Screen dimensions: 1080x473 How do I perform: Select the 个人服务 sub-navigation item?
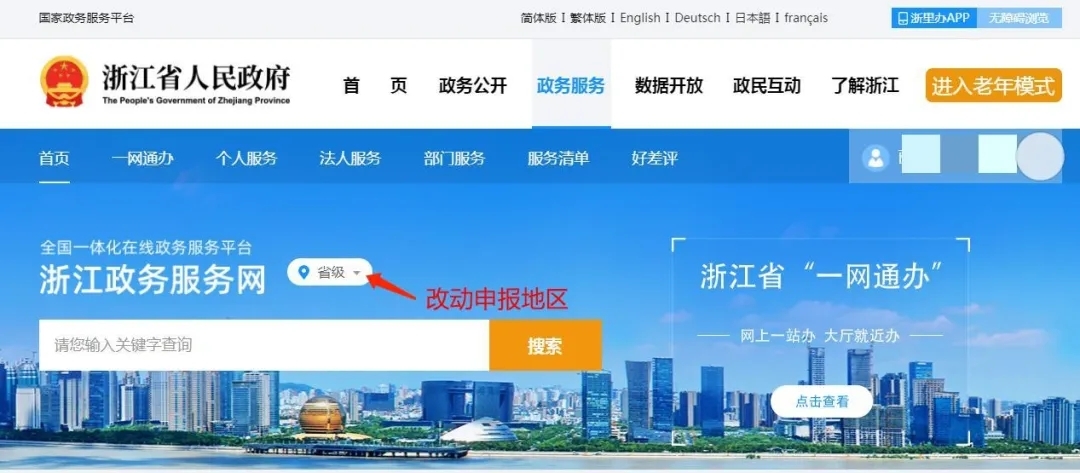click(x=246, y=158)
